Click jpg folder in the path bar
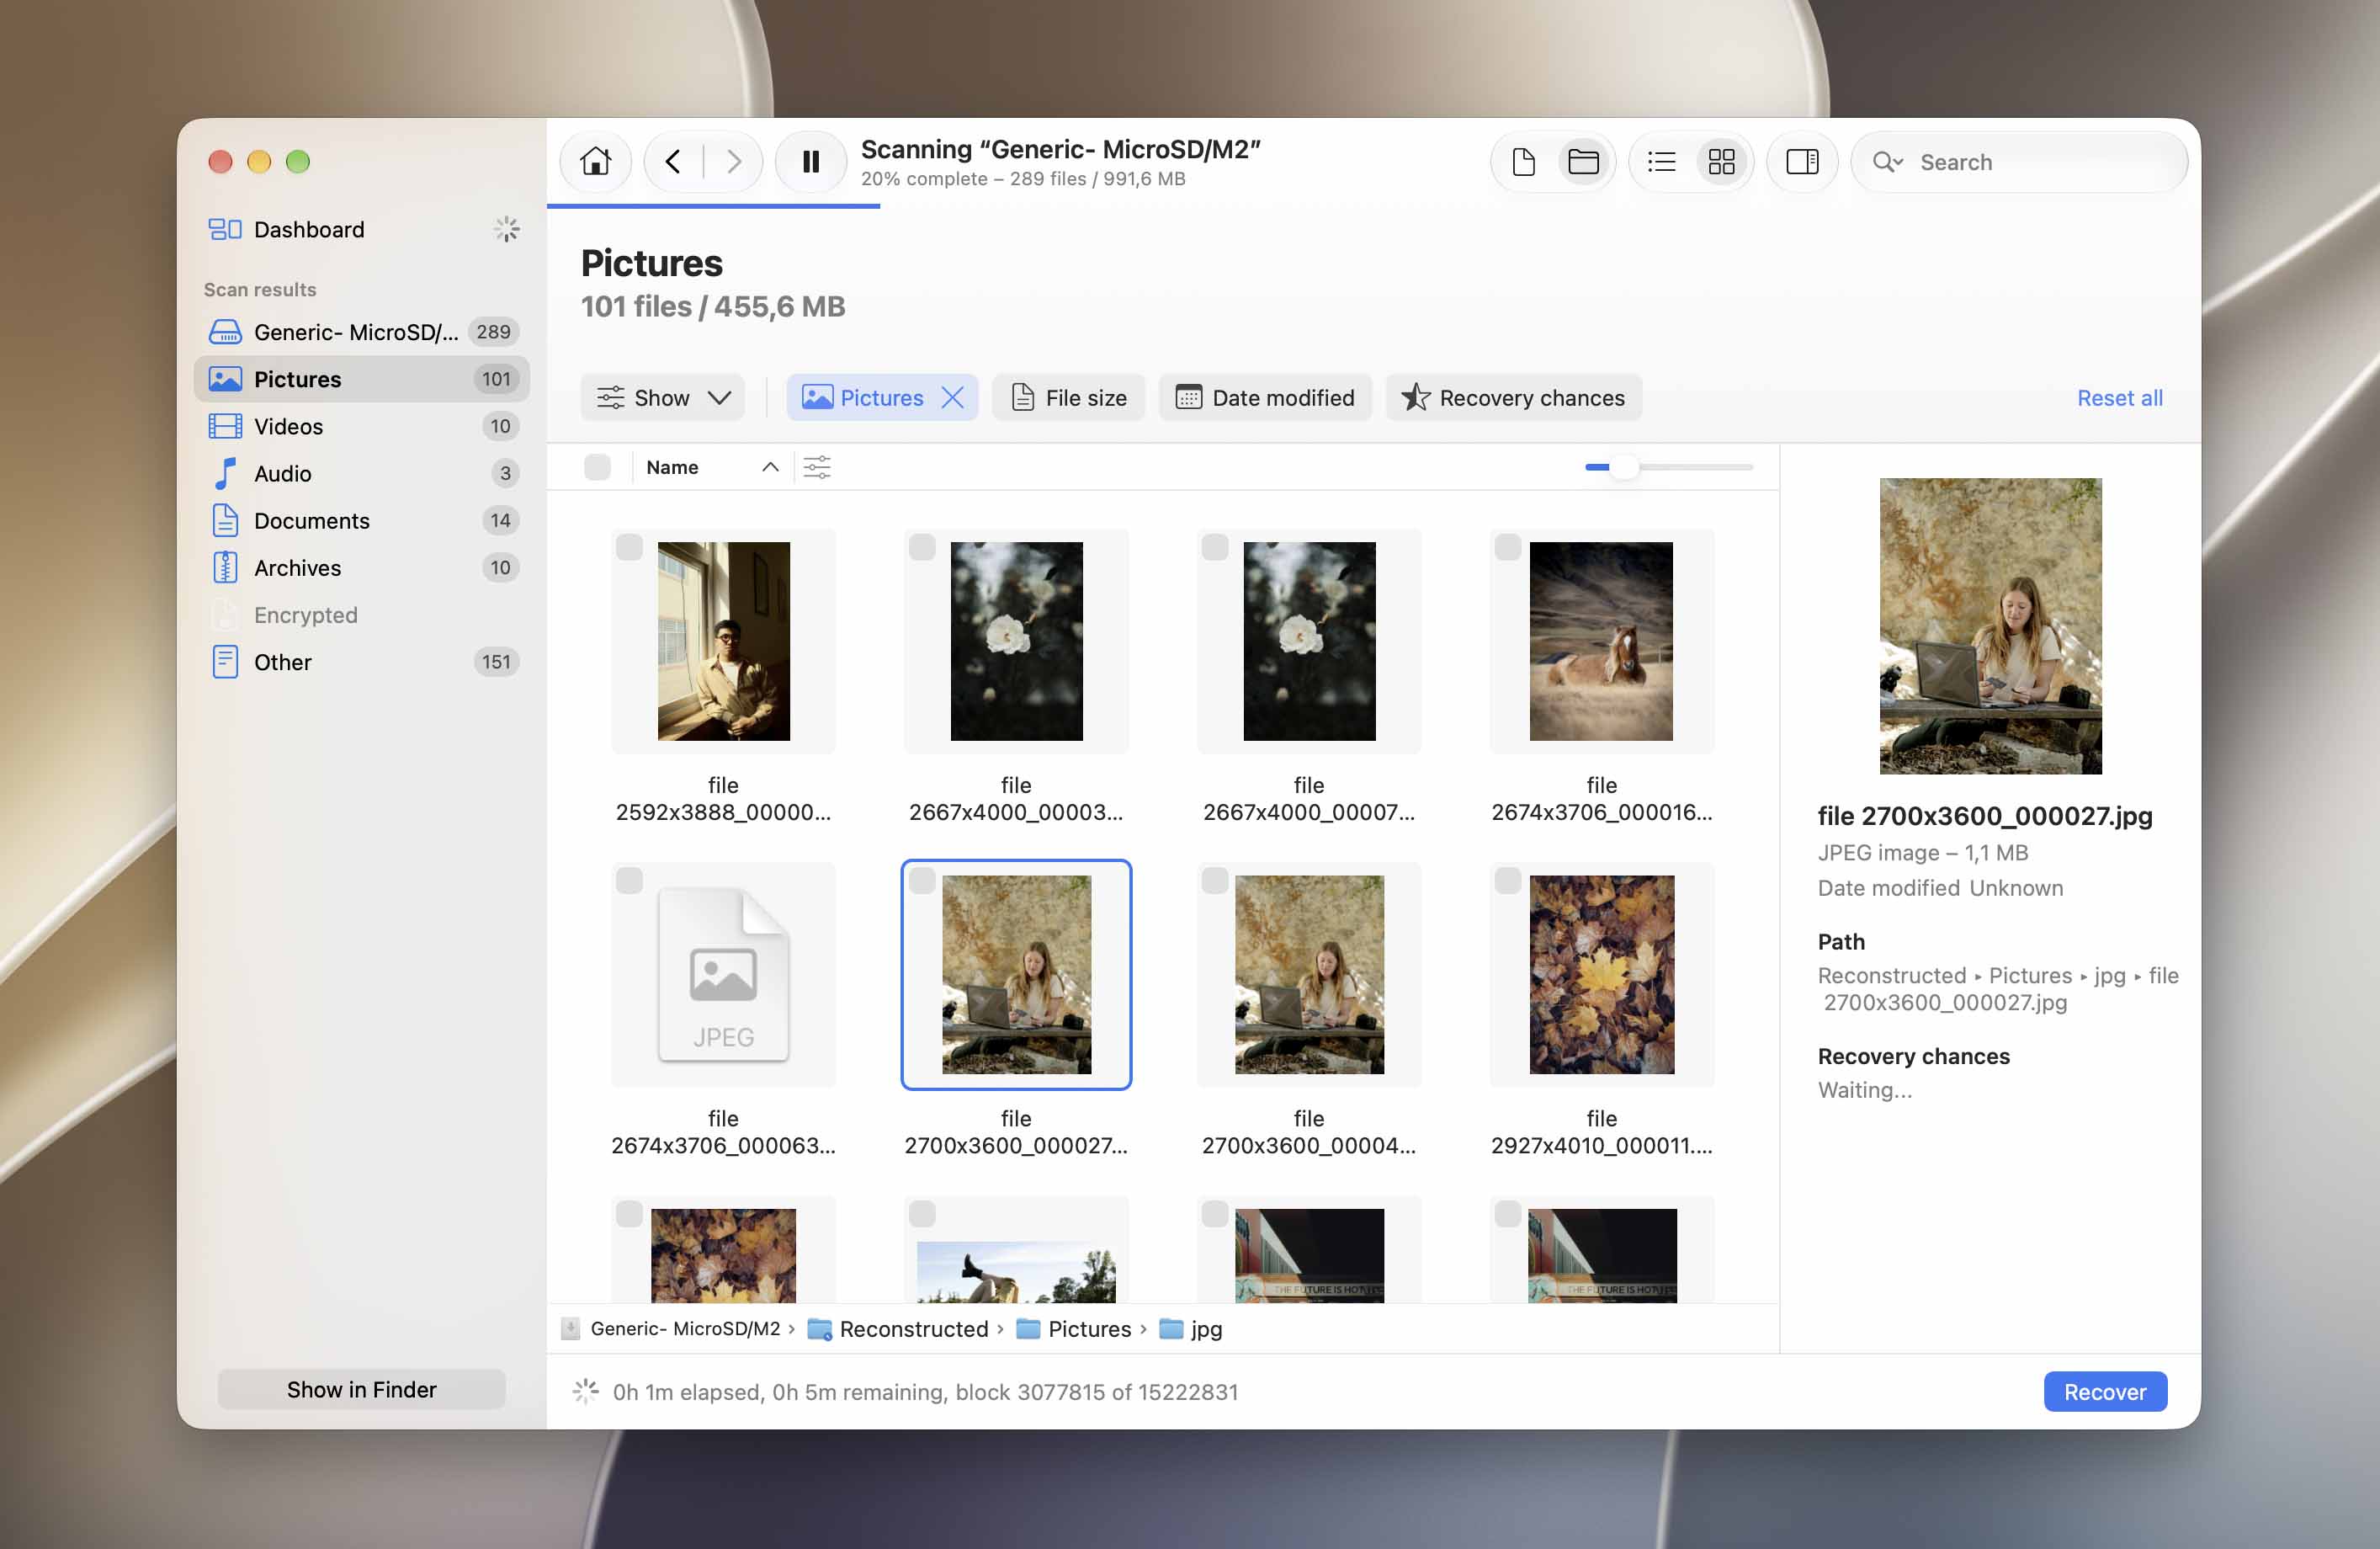2380x1549 pixels. coord(1191,1329)
